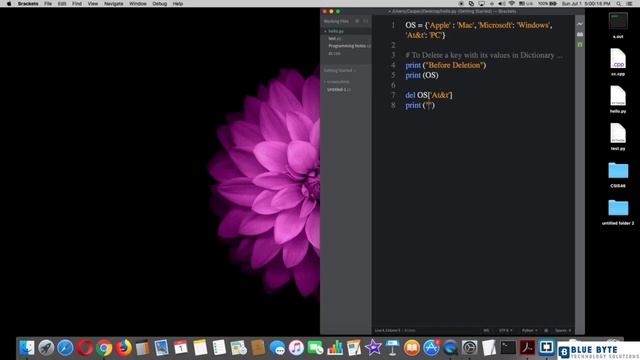Viewport: 640px width, 360px height.
Task: Open Finder from the dock
Action: pyautogui.click(x=27, y=348)
